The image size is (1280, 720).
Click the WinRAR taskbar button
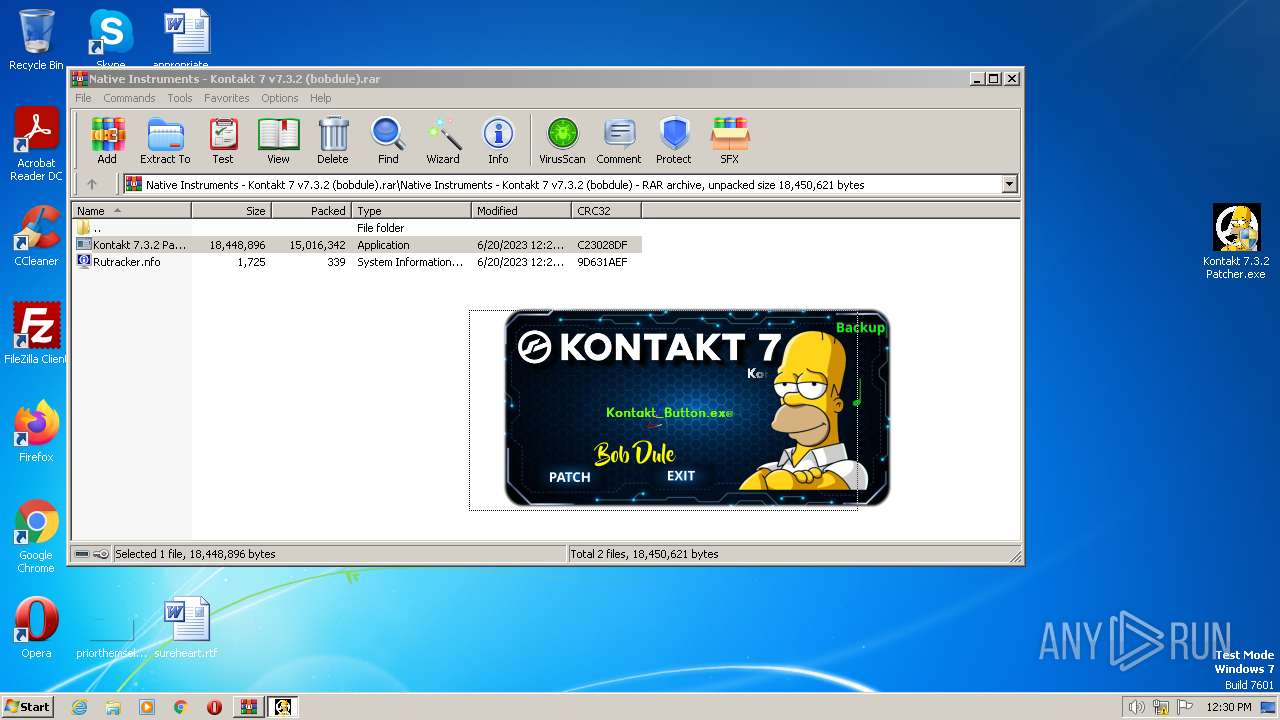tap(248, 707)
